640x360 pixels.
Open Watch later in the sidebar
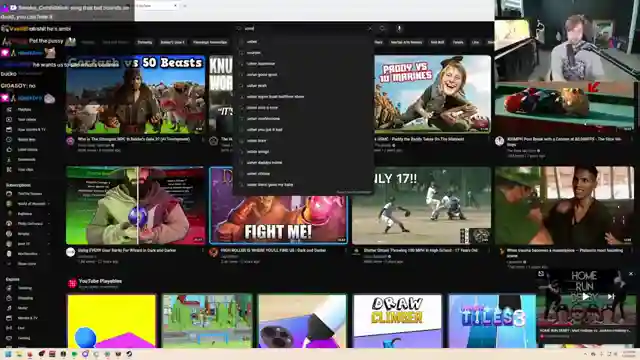[x=27, y=140]
